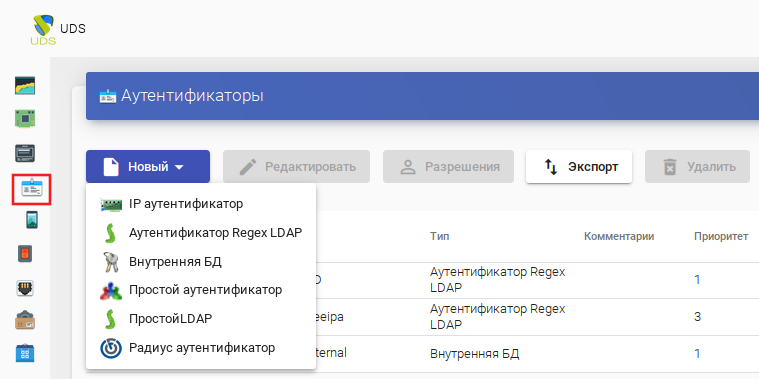Click the Разрешения button
This screenshot has width=759, height=379.
[448, 167]
